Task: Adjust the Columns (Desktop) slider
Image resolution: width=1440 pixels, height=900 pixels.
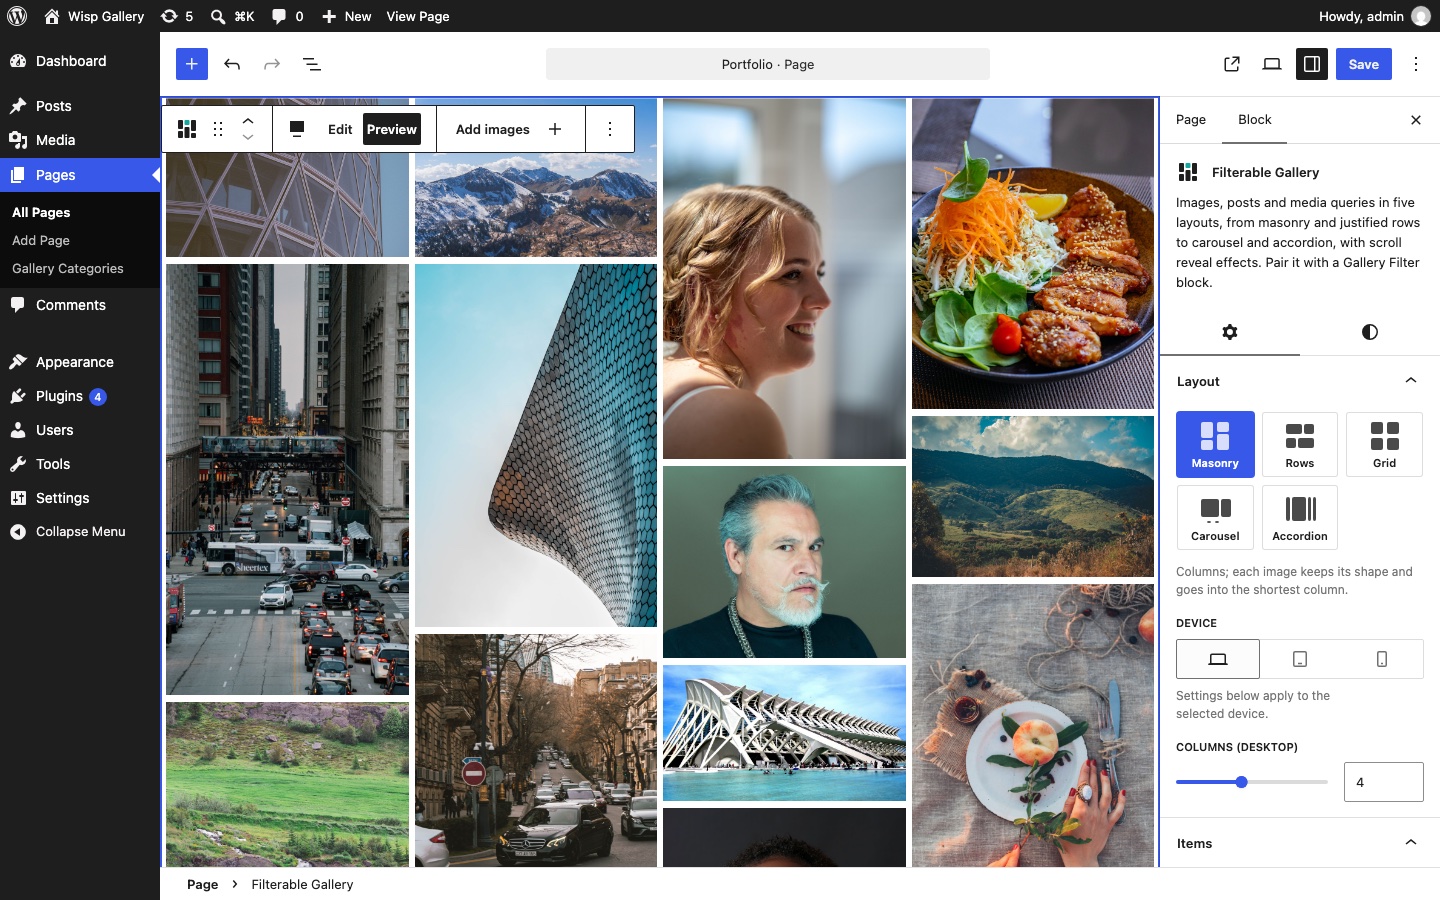Action: 1252,782
